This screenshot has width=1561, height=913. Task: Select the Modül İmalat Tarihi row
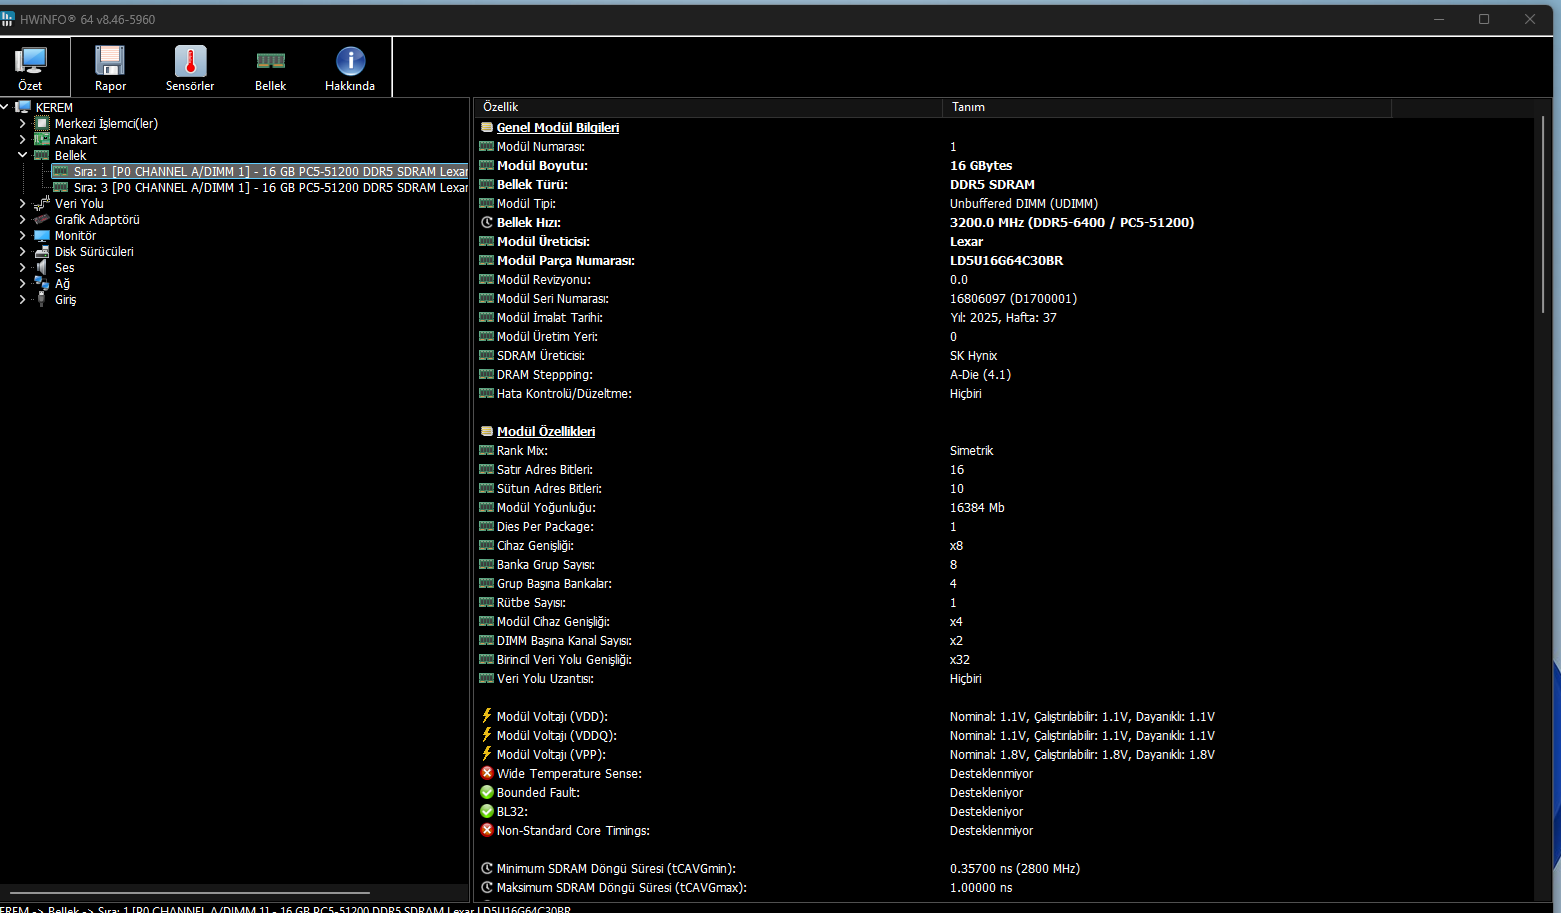point(1005,317)
